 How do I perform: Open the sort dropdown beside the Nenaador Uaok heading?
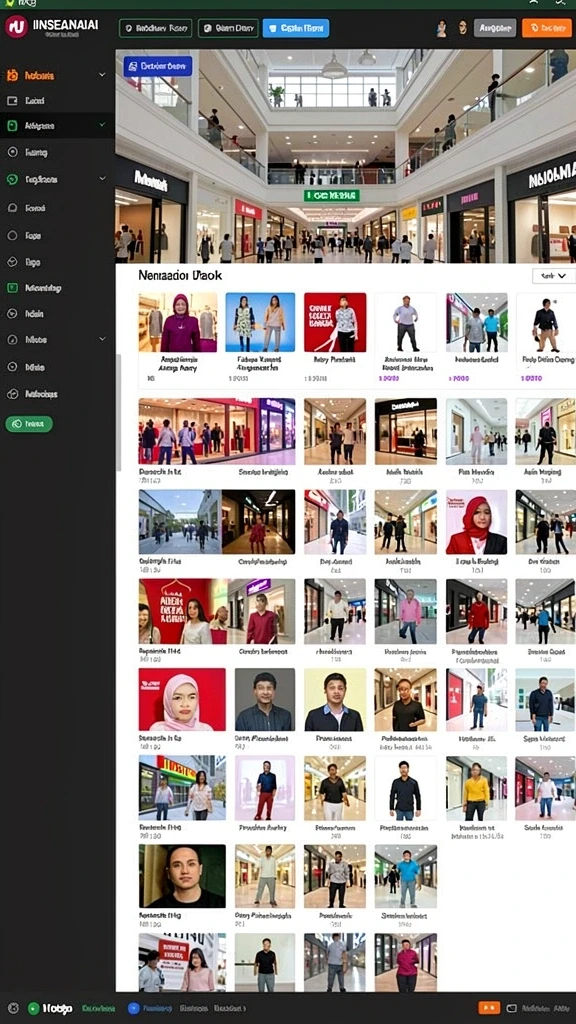(x=554, y=276)
